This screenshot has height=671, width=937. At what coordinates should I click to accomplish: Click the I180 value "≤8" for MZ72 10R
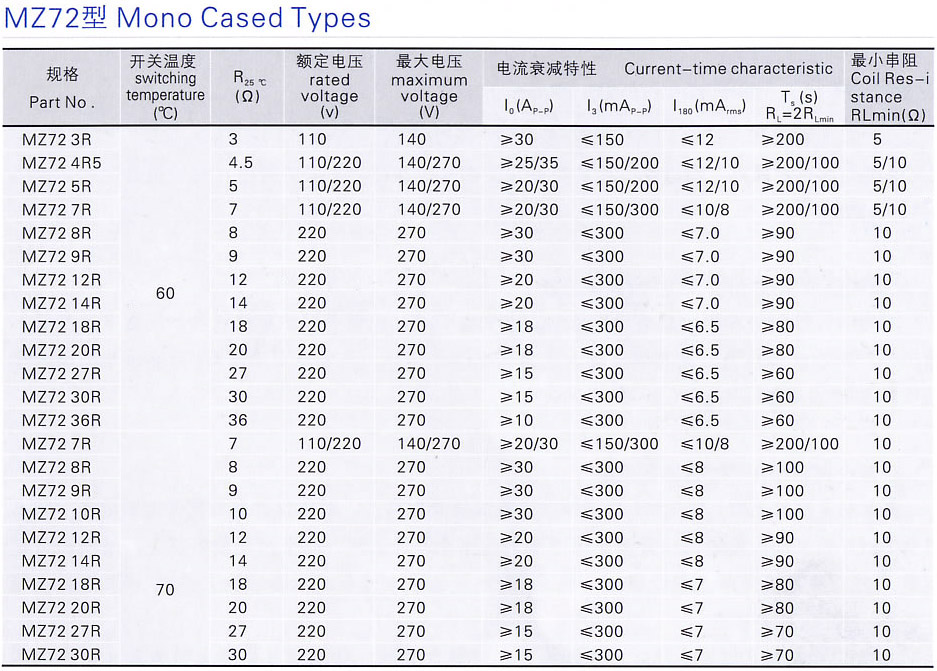692,514
